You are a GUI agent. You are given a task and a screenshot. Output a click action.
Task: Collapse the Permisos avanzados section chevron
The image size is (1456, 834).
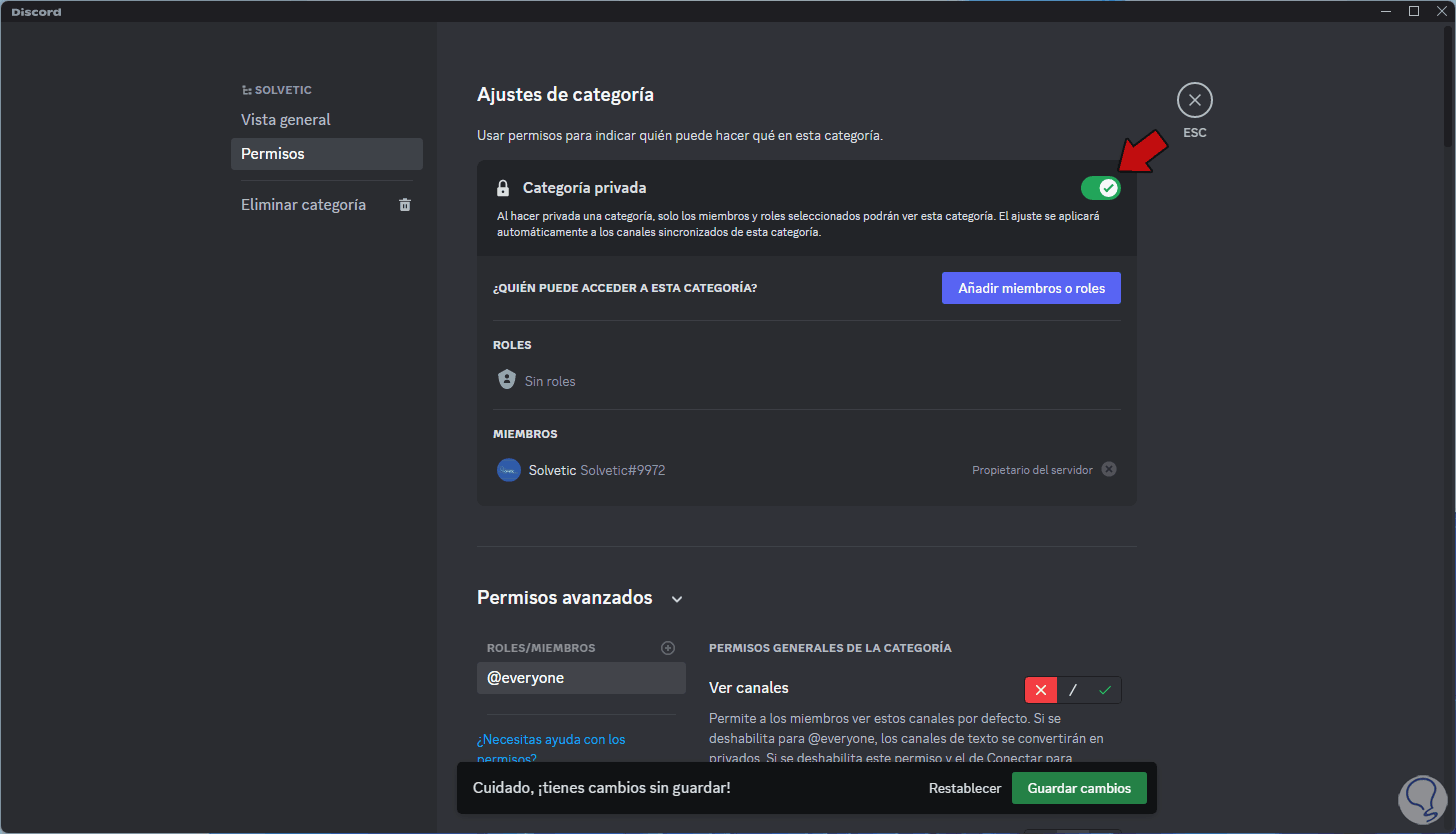coord(677,599)
